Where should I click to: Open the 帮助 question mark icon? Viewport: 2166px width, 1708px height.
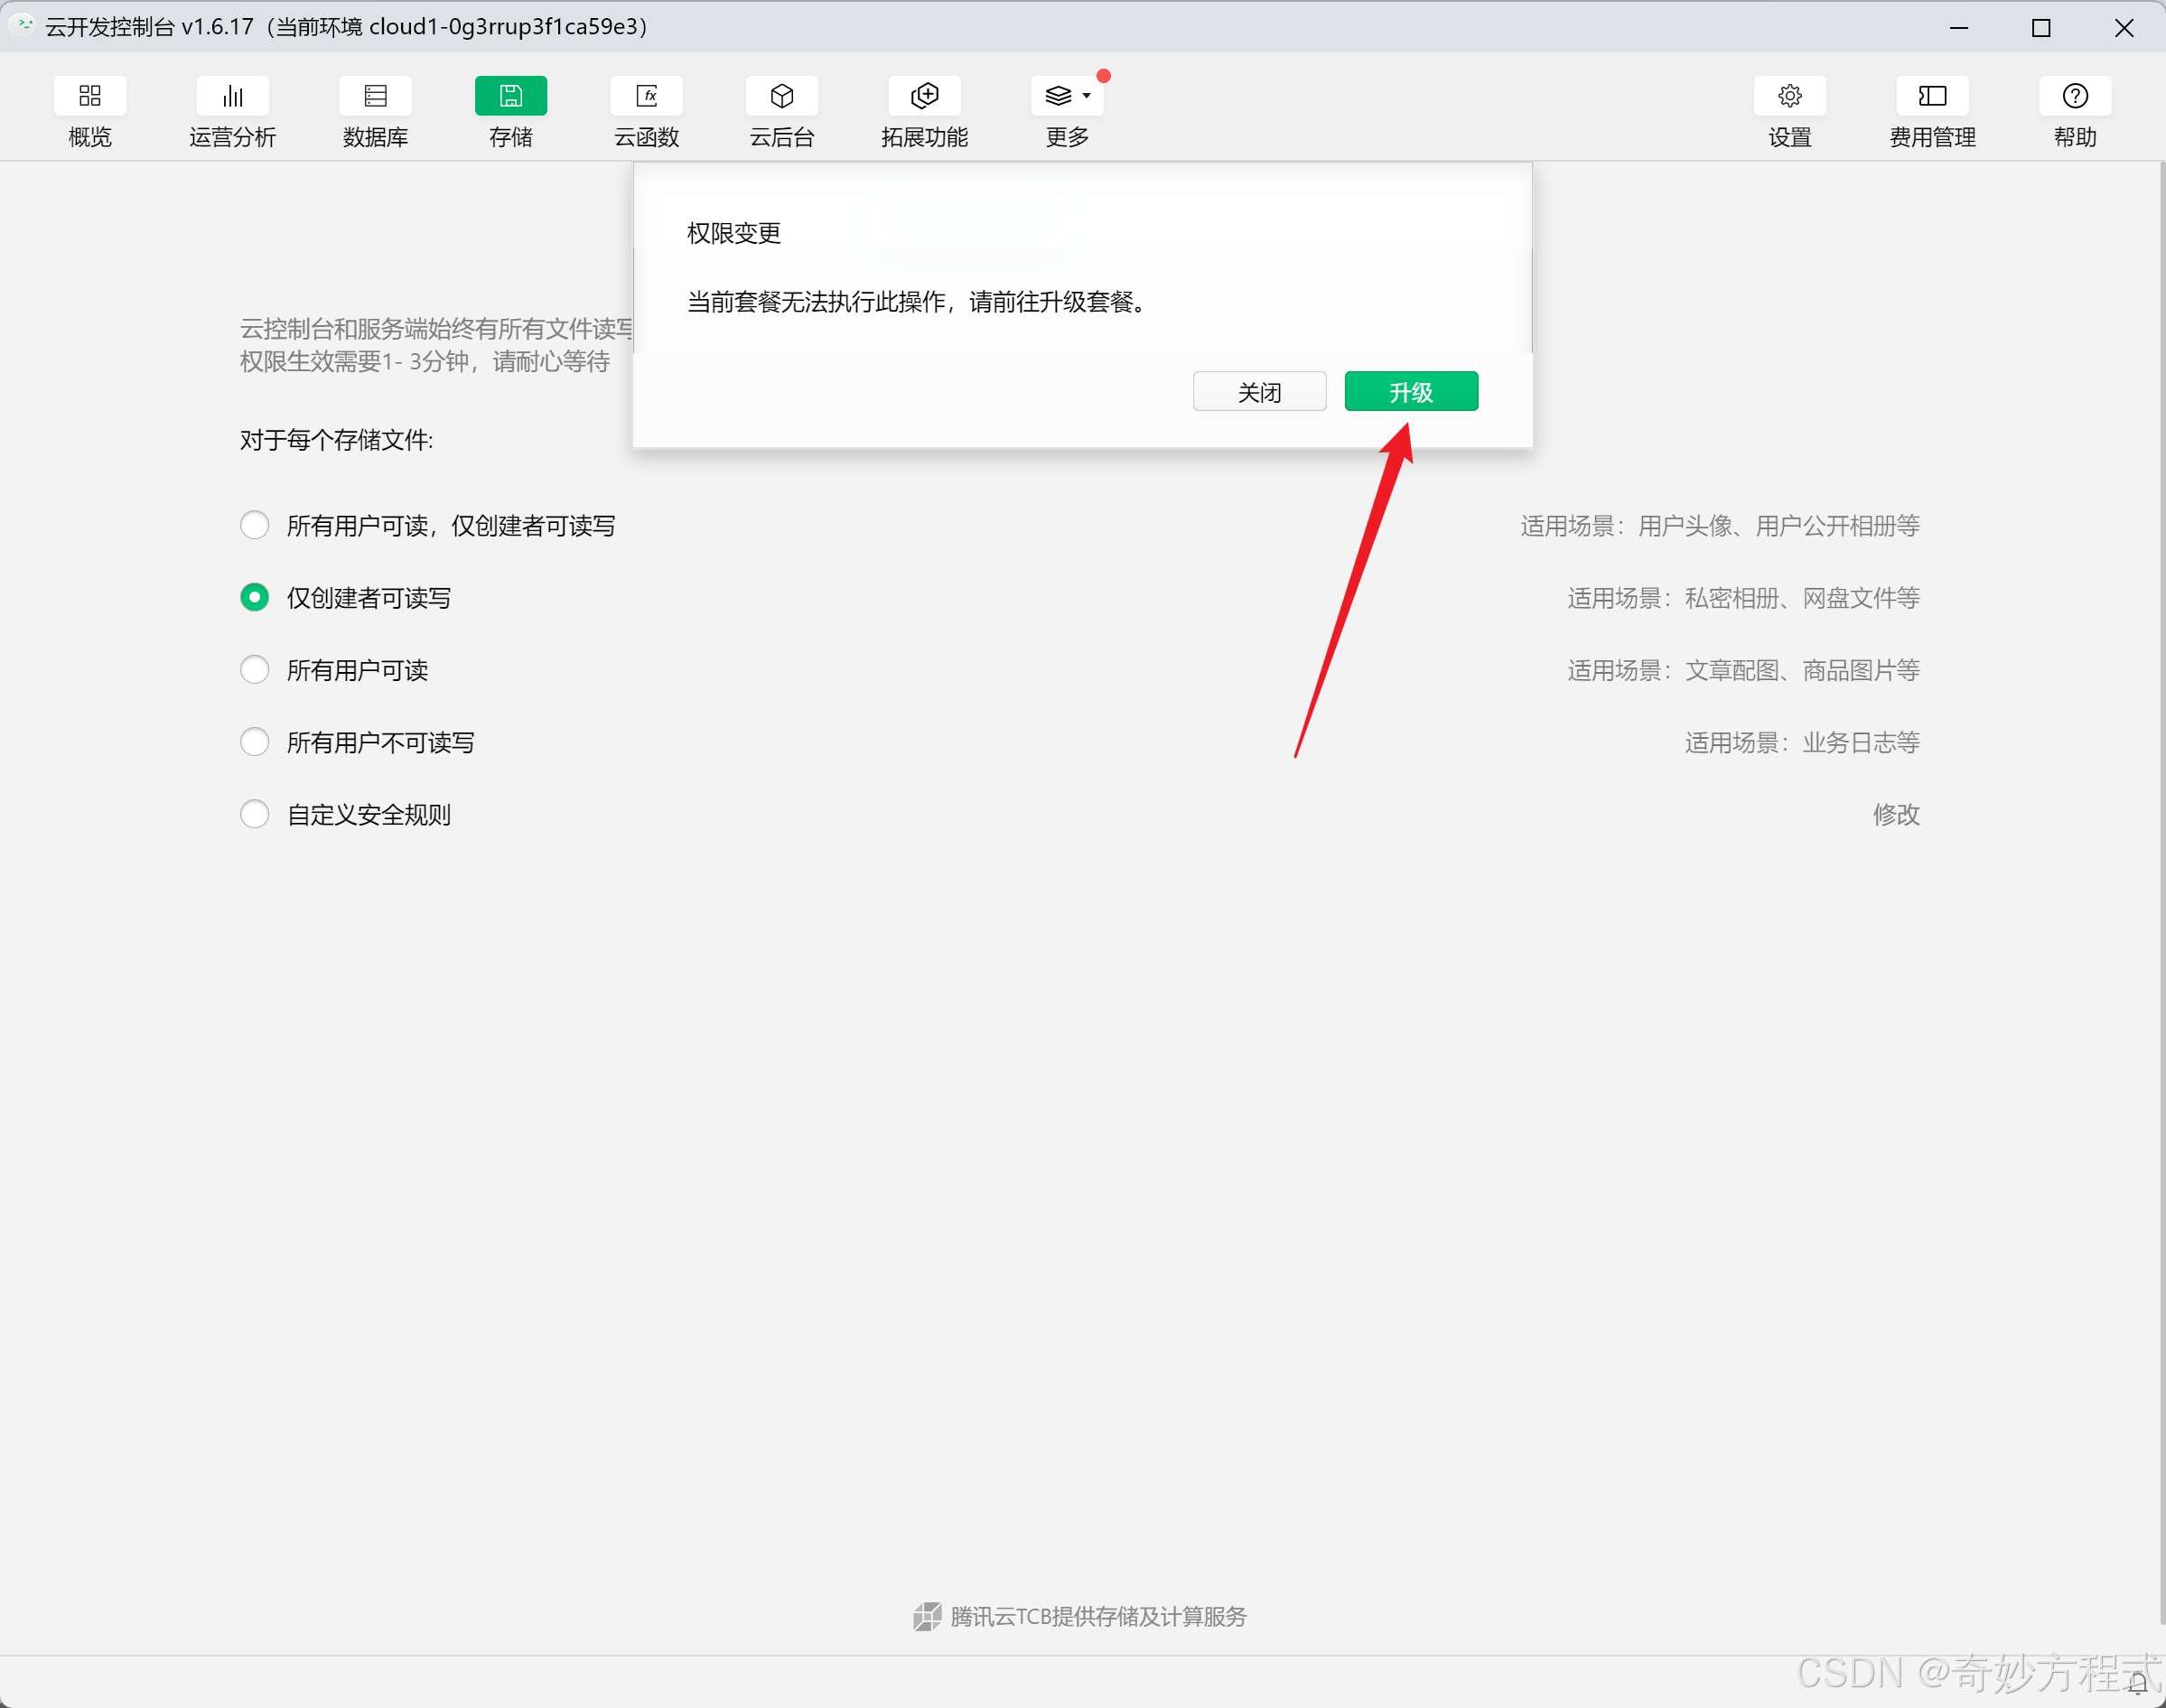pyautogui.click(x=2075, y=96)
